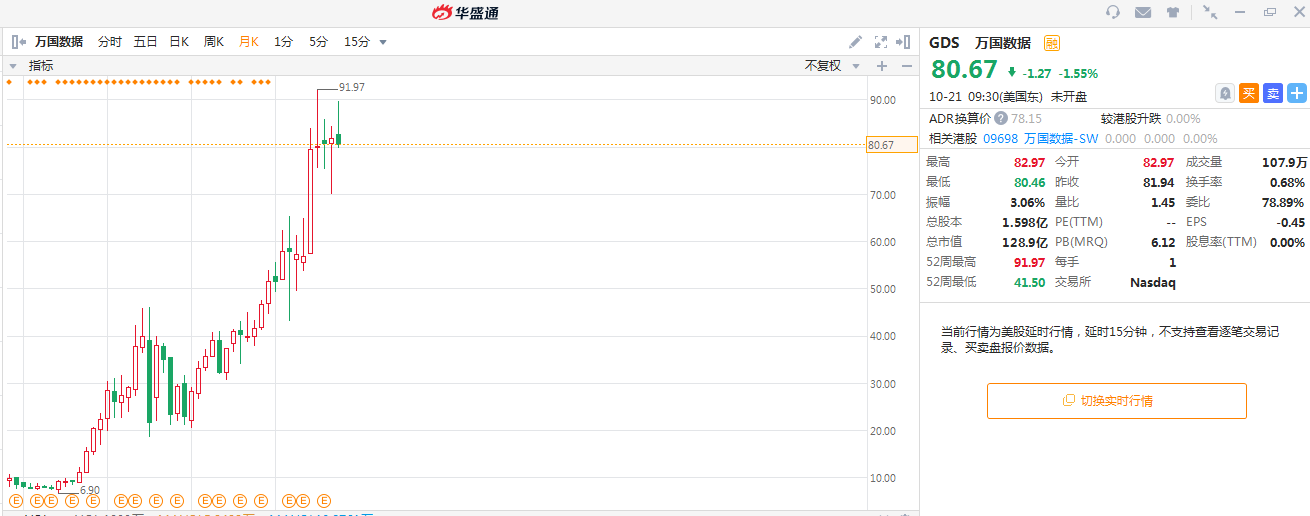
Task: Enter fullscreen chart mode
Action: pyautogui.click(x=881, y=42)
